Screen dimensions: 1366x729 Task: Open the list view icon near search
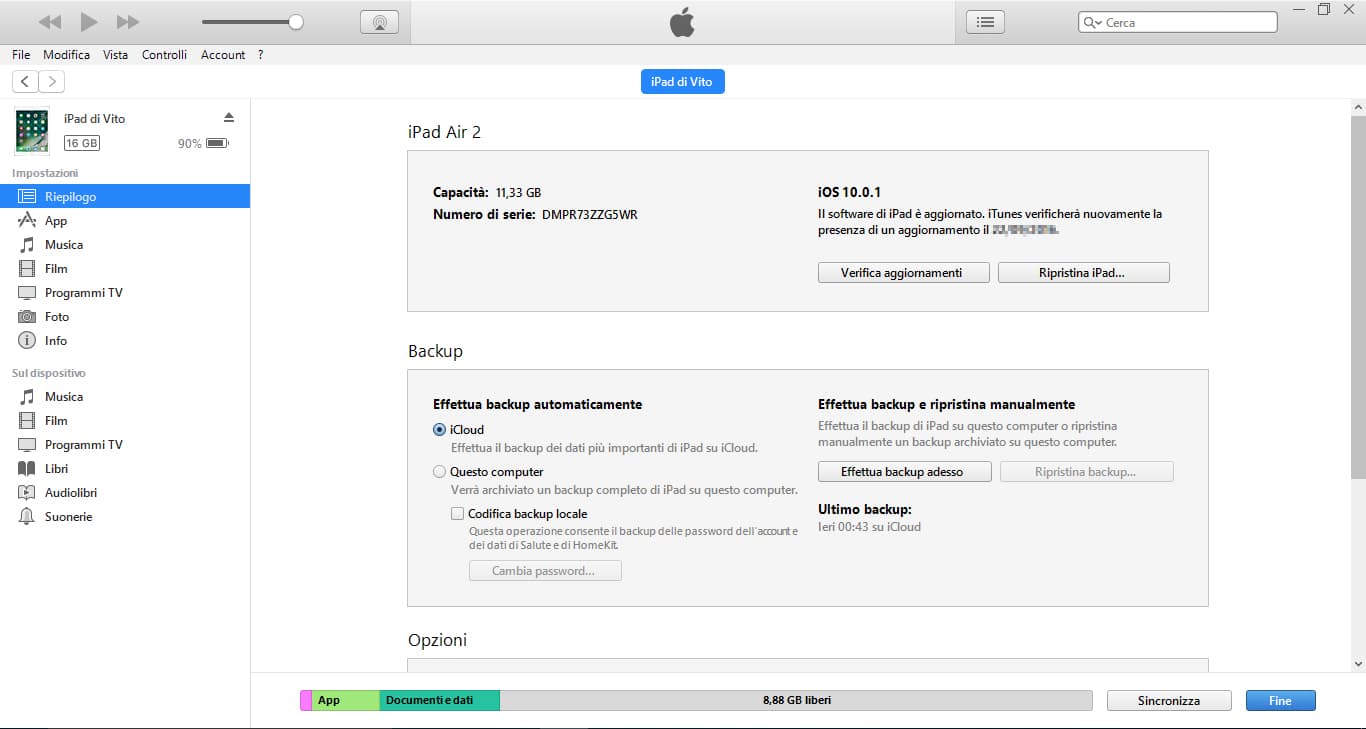tap(985, 22)
